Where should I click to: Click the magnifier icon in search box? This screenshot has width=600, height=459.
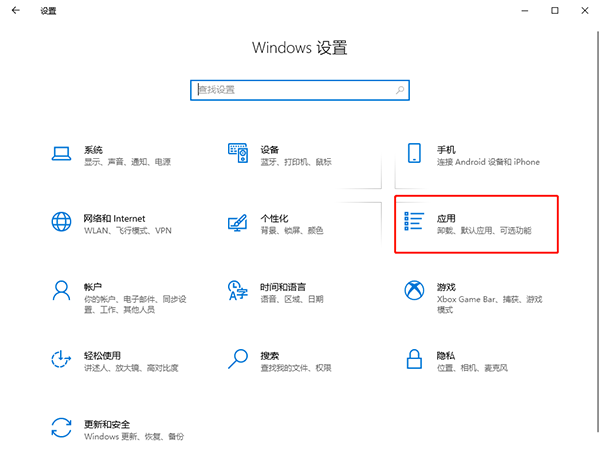point(400,90)
